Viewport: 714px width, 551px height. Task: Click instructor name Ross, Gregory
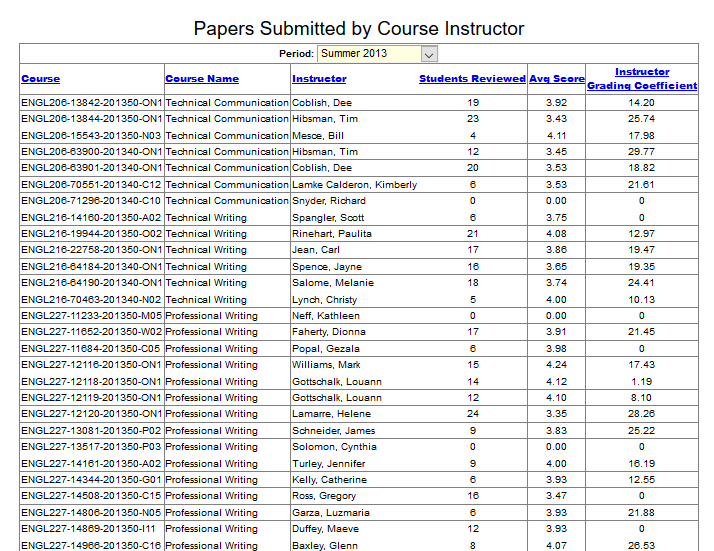(x=324, y=495)
